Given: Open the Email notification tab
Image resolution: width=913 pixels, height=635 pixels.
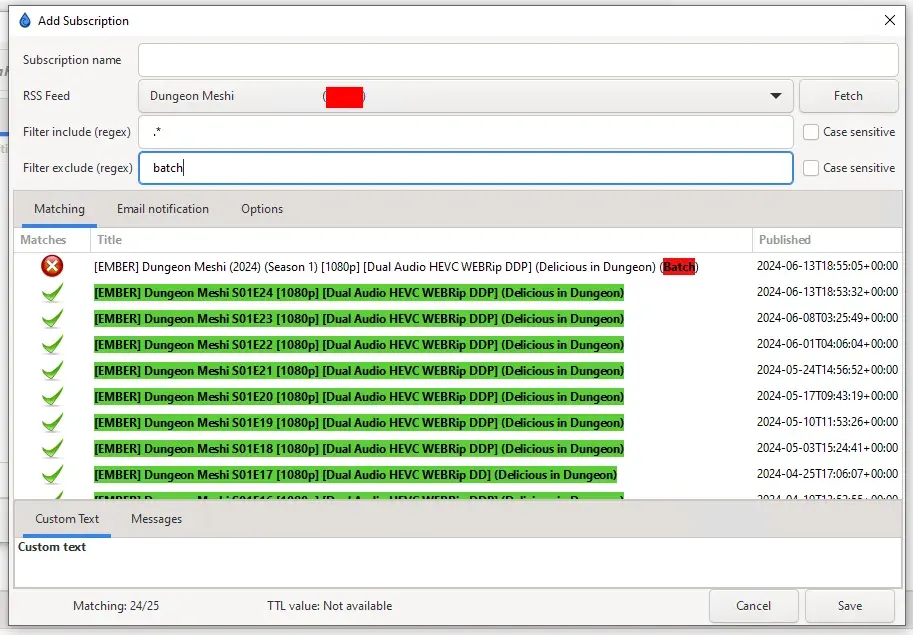Looking at the screenshot, I should pos(162,209).
